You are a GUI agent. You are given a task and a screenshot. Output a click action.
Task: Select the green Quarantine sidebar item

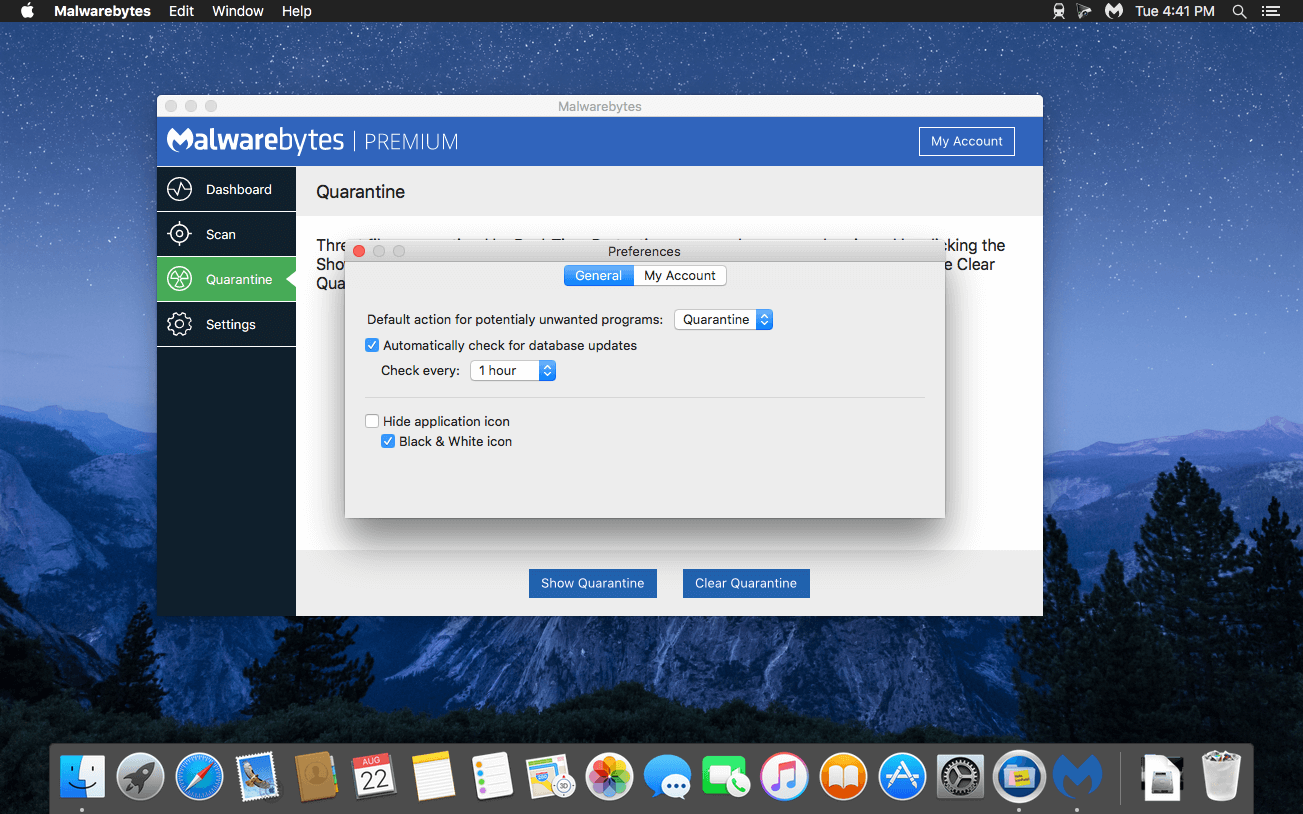coord(226,279)
